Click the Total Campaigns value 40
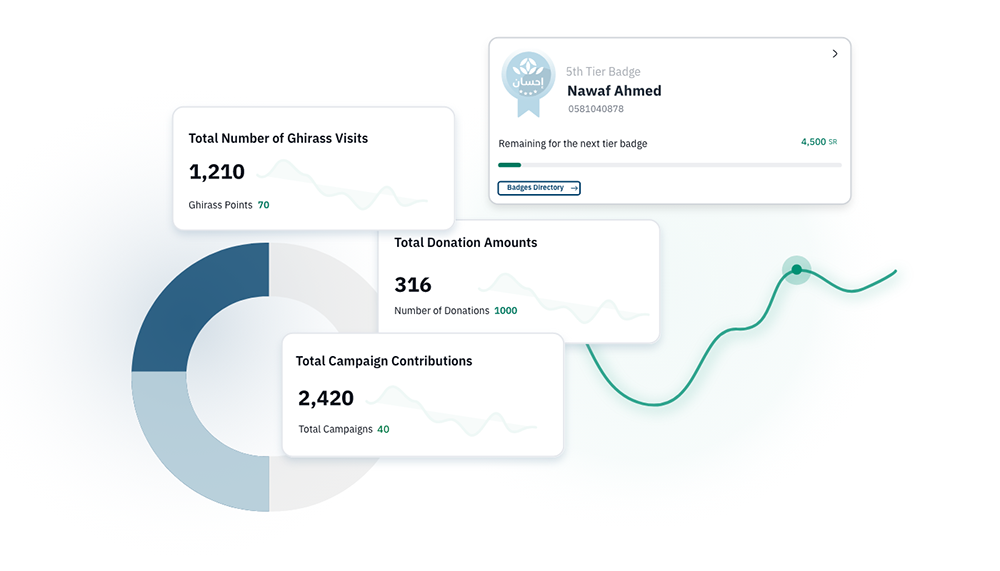Viewport: 1000px width, 571px height. point(383,429)
